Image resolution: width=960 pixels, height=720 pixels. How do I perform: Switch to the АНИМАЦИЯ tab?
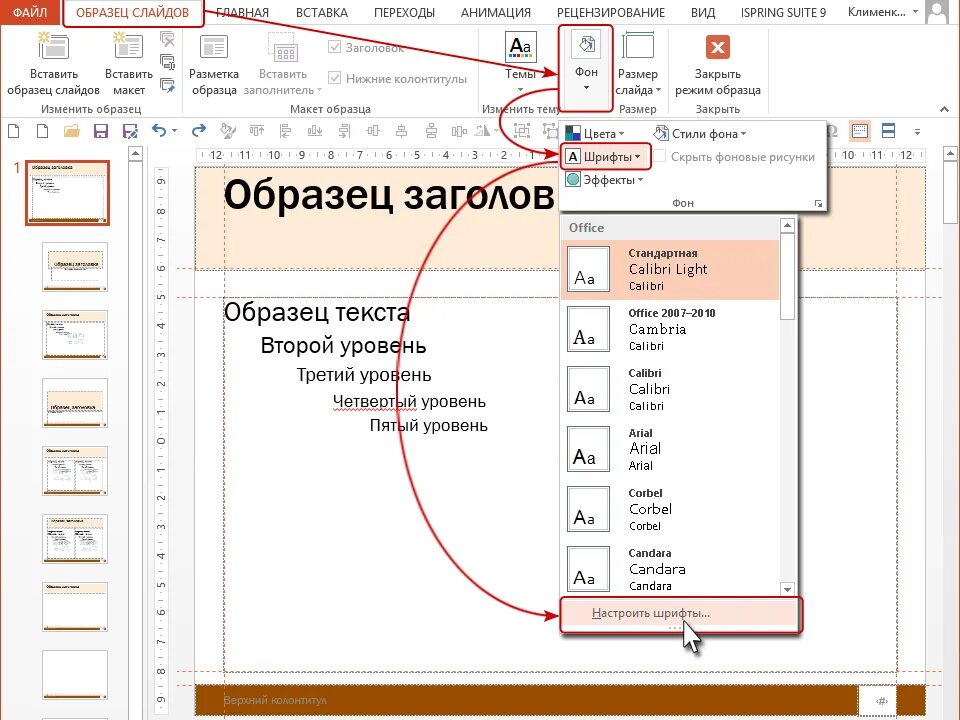495,12
